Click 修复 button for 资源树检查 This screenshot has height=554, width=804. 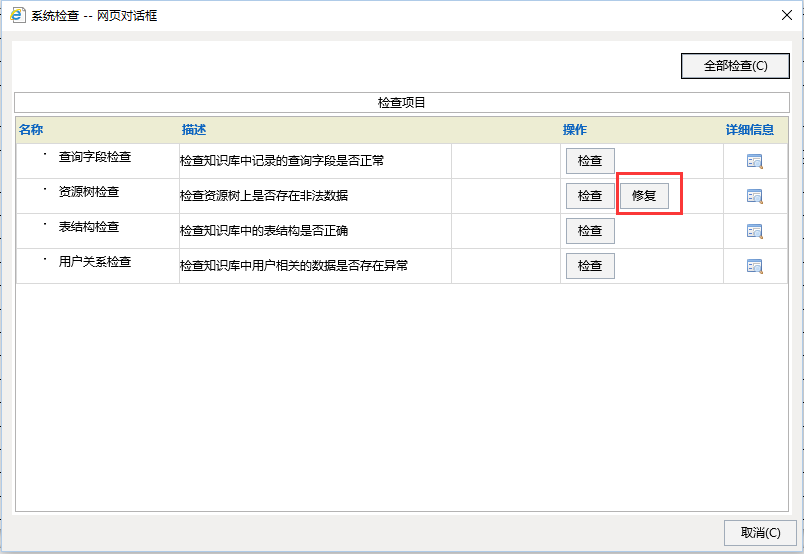(x=645, y=196)
